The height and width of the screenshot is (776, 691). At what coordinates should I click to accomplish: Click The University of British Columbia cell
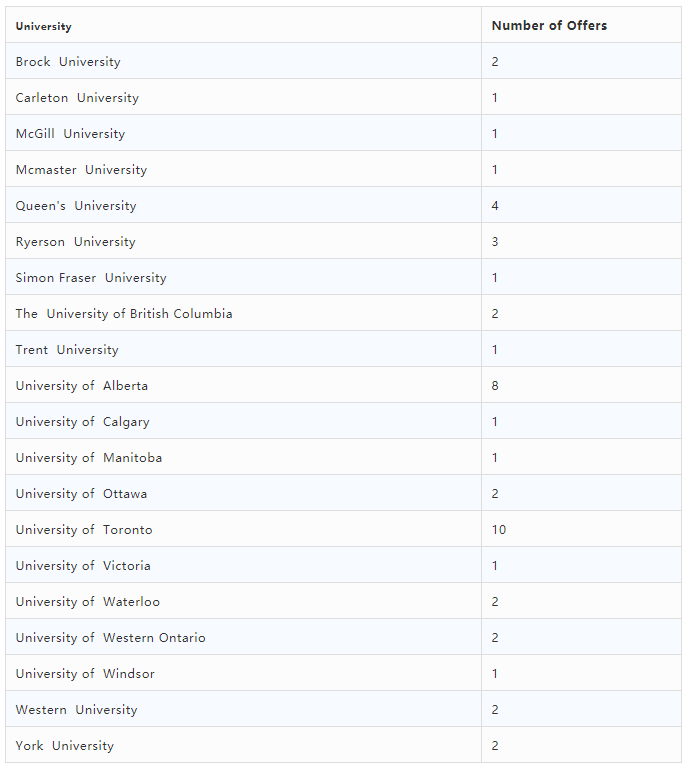pyautogui.click(x=124, y=314)
